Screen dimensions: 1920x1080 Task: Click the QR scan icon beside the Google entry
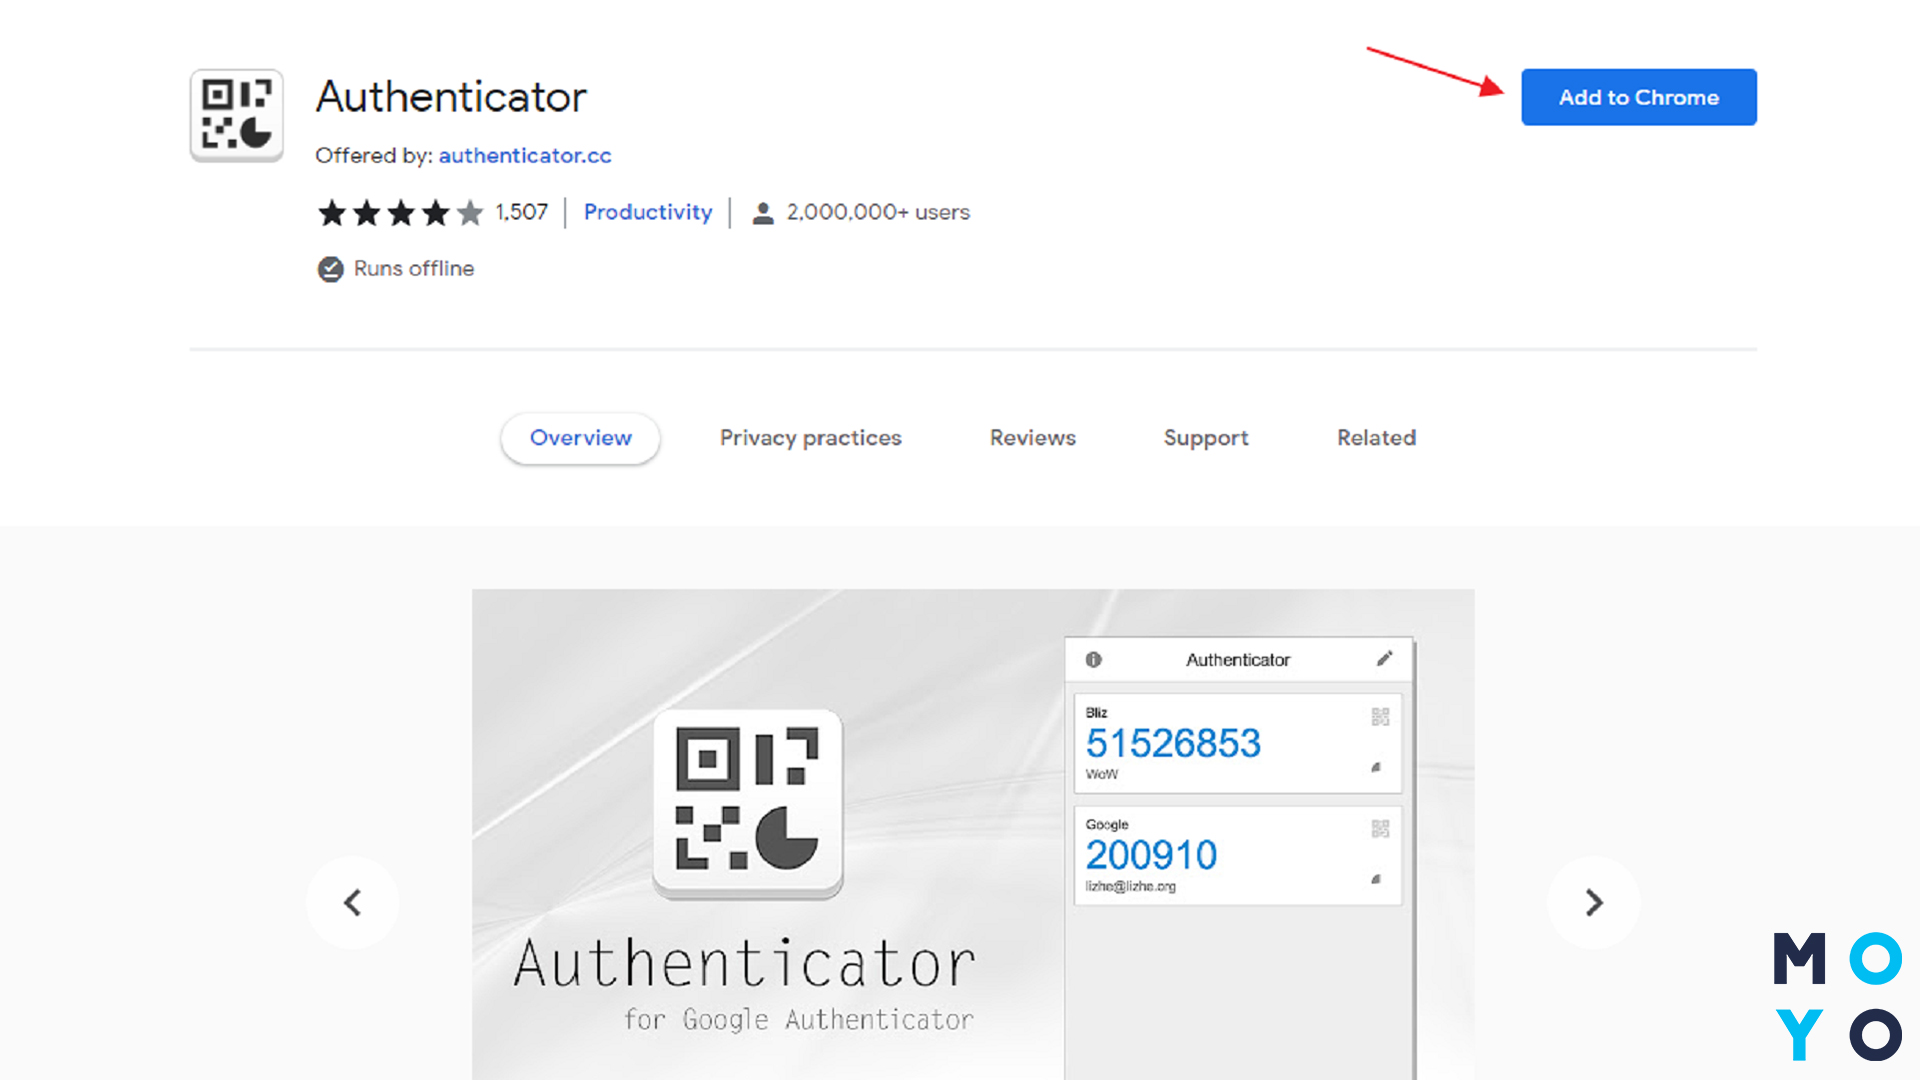click(x=1379, y=827)
